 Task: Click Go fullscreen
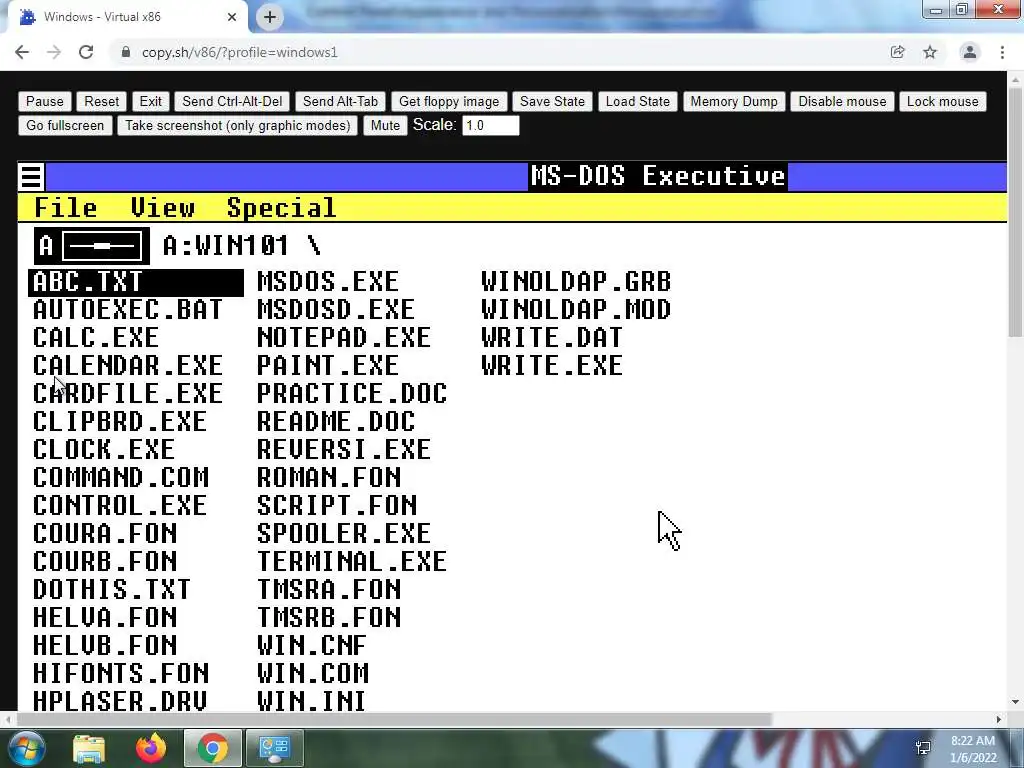(x=65, y=125)
